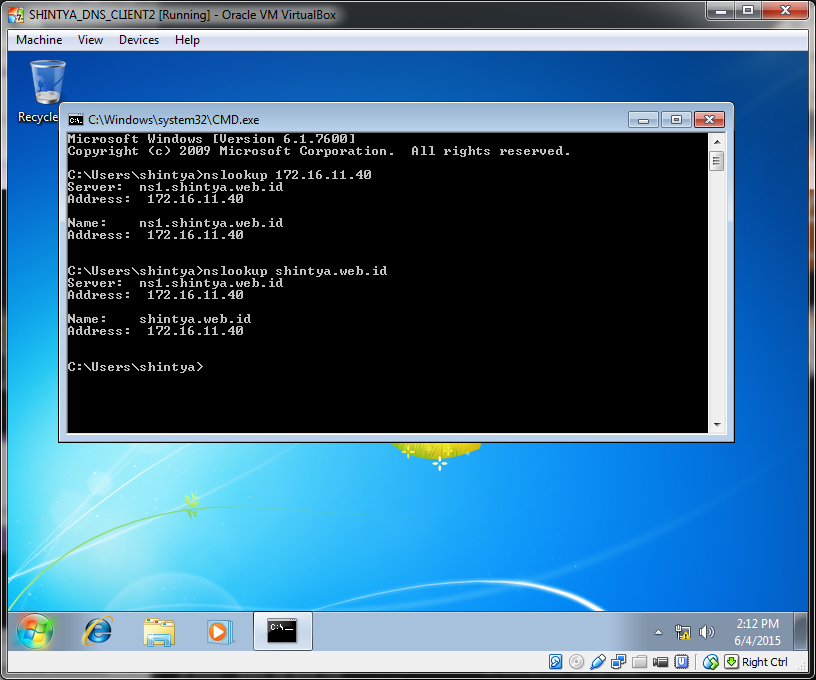The height and width of the screenshot is (680, 816).
Task: Click VirtualBox shared folders indicator
Action: [640, 662]
